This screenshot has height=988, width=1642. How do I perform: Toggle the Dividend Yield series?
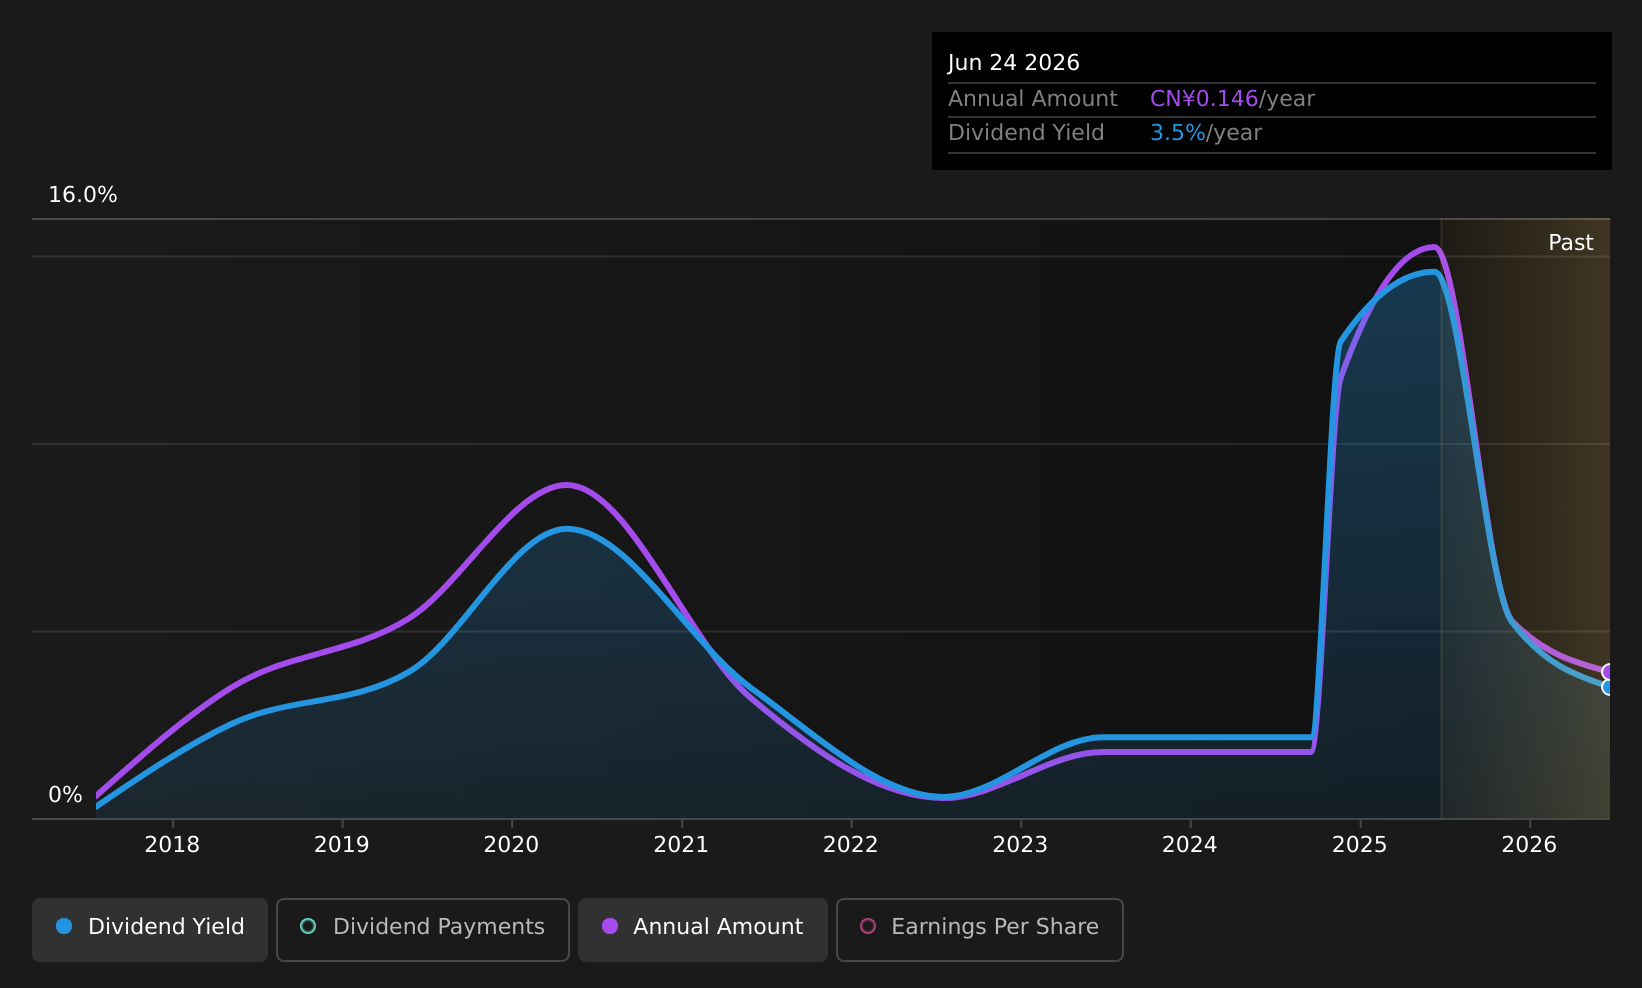pos(150,929)
